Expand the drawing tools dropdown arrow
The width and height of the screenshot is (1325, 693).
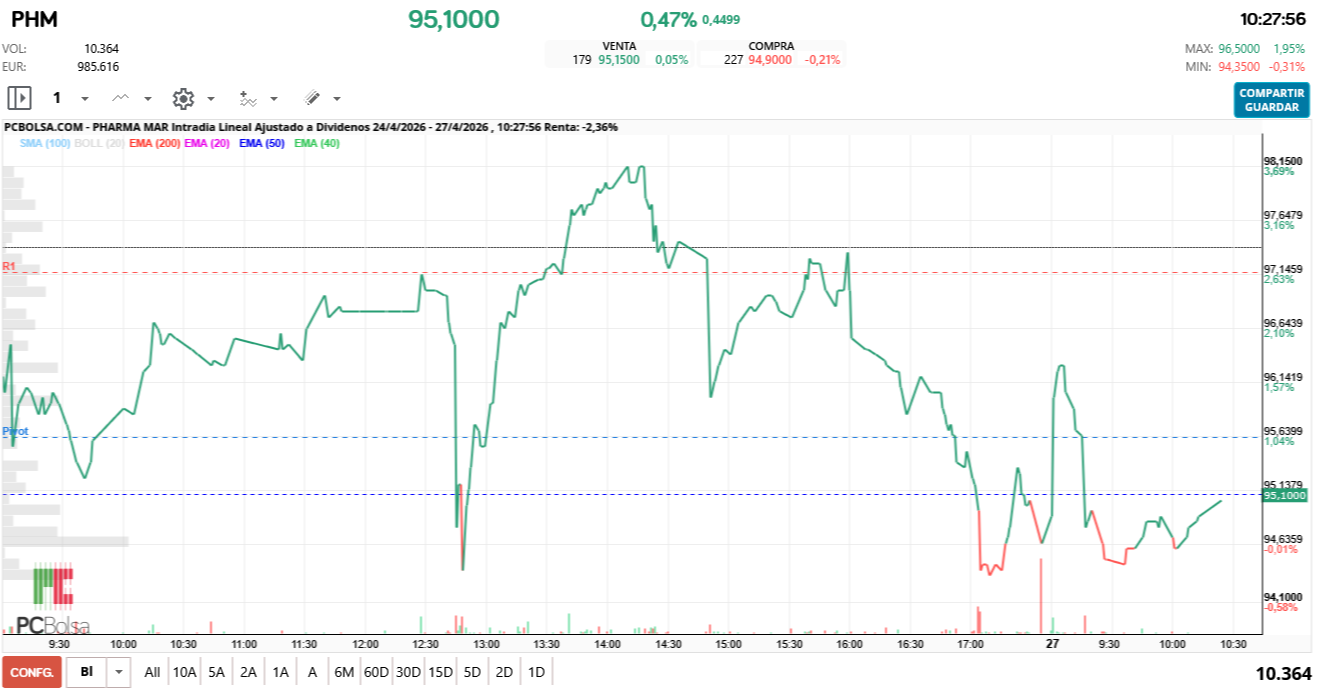coord(337,99)
